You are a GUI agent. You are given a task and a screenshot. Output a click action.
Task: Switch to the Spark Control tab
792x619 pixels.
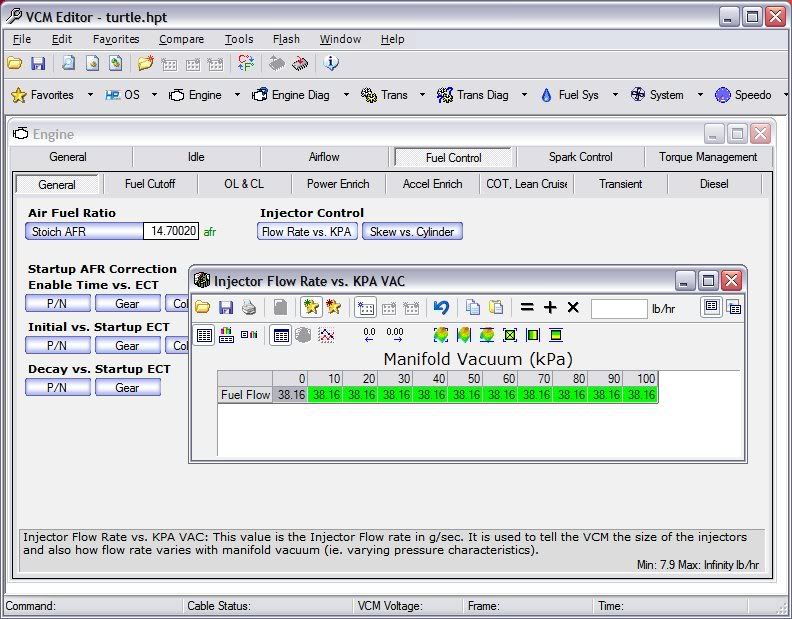coord(580,157)
